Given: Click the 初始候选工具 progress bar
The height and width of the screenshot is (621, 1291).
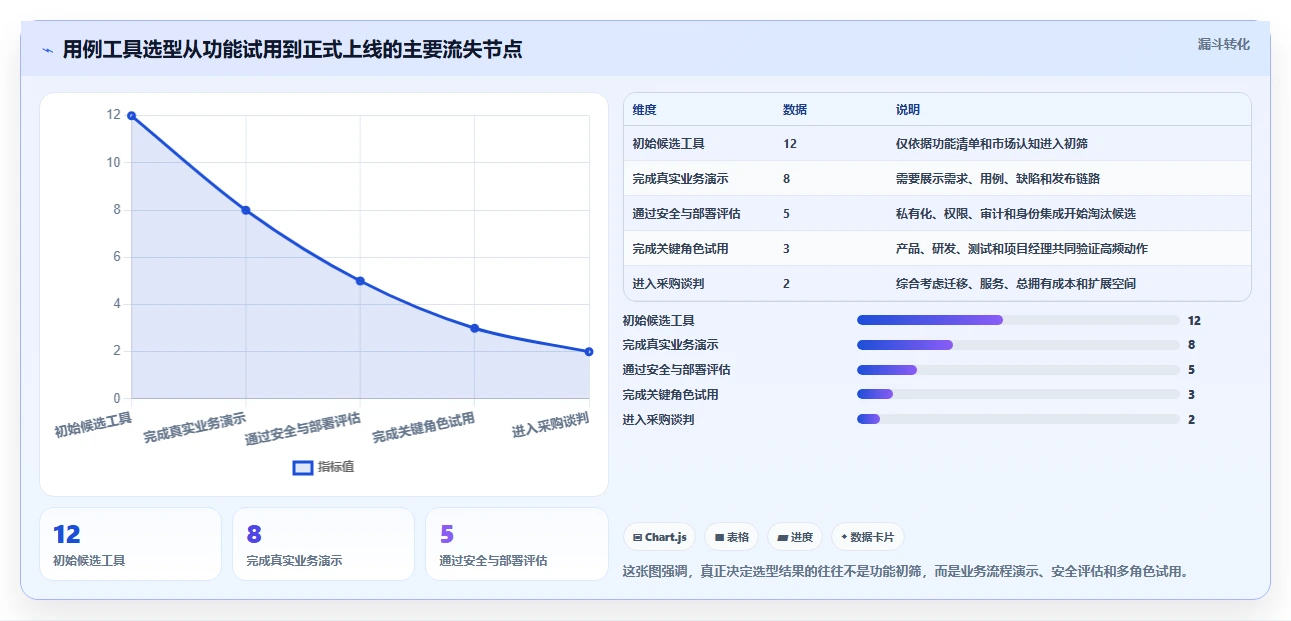Looking at the screenshot, I should 1018,320.
